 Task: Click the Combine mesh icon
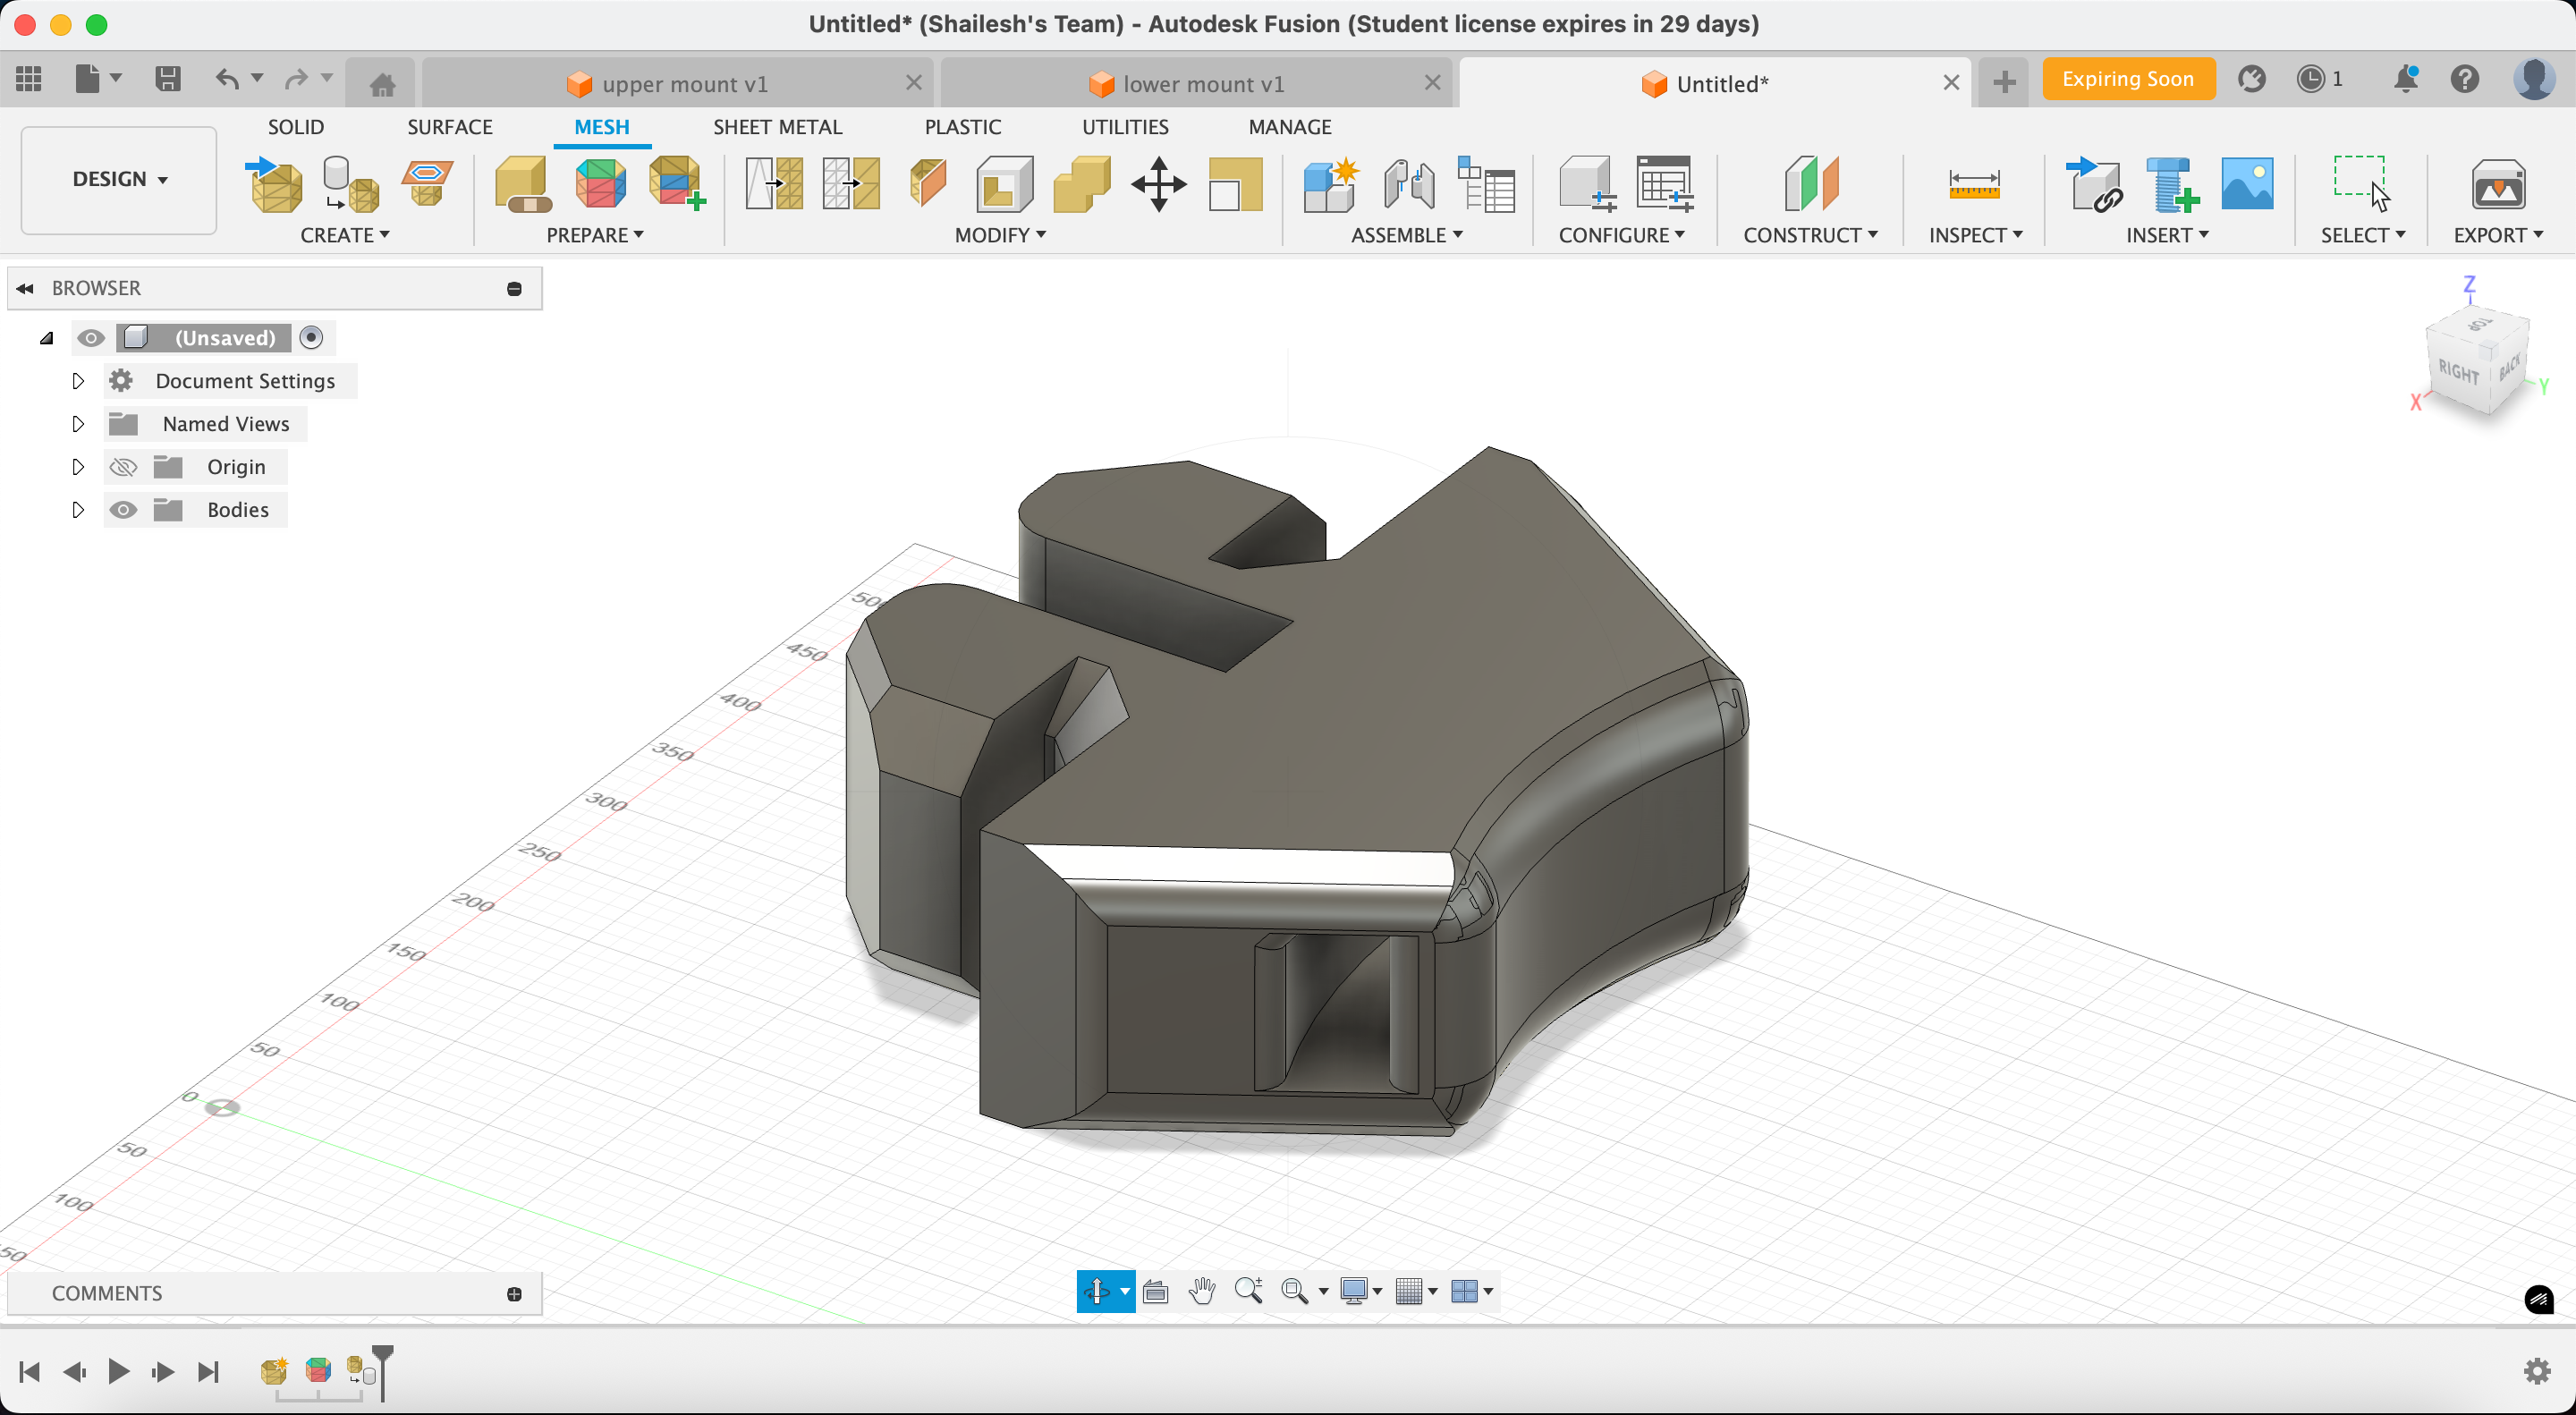click(x=1081, y=184)
